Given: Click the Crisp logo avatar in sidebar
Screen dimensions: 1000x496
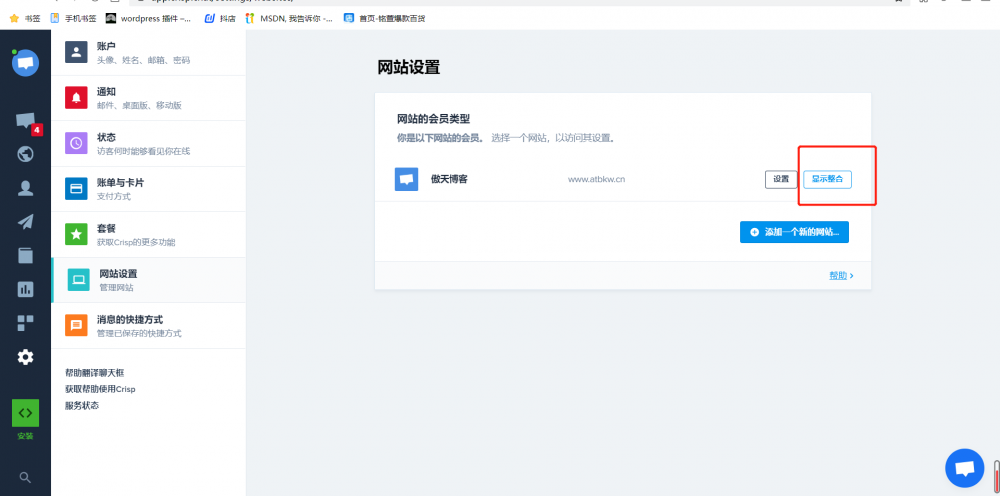Looking at the screenshot, I should [x=26, y=62].
